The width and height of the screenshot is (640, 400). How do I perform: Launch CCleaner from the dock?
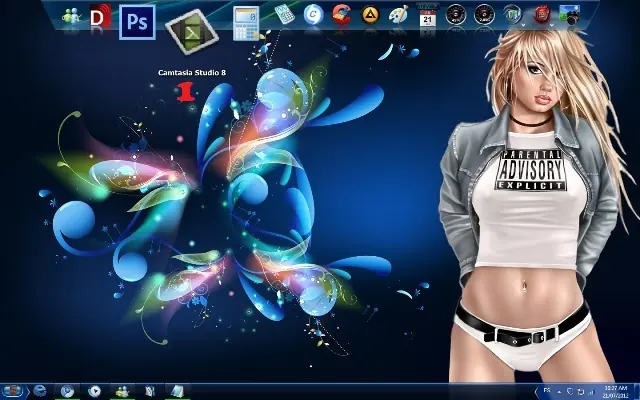pos(342,14)
